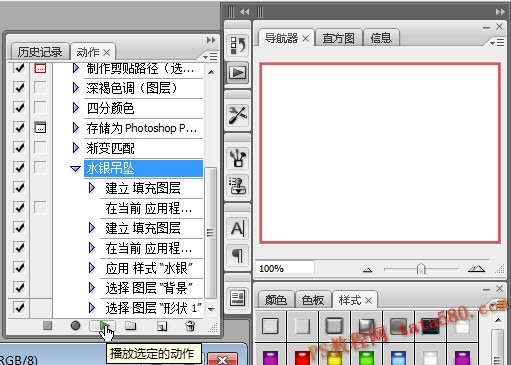This screenshot has width=511, height=365.
Task: Uncheck the 应用 样式 “水银” step
Action: click(x=19, y=268)
